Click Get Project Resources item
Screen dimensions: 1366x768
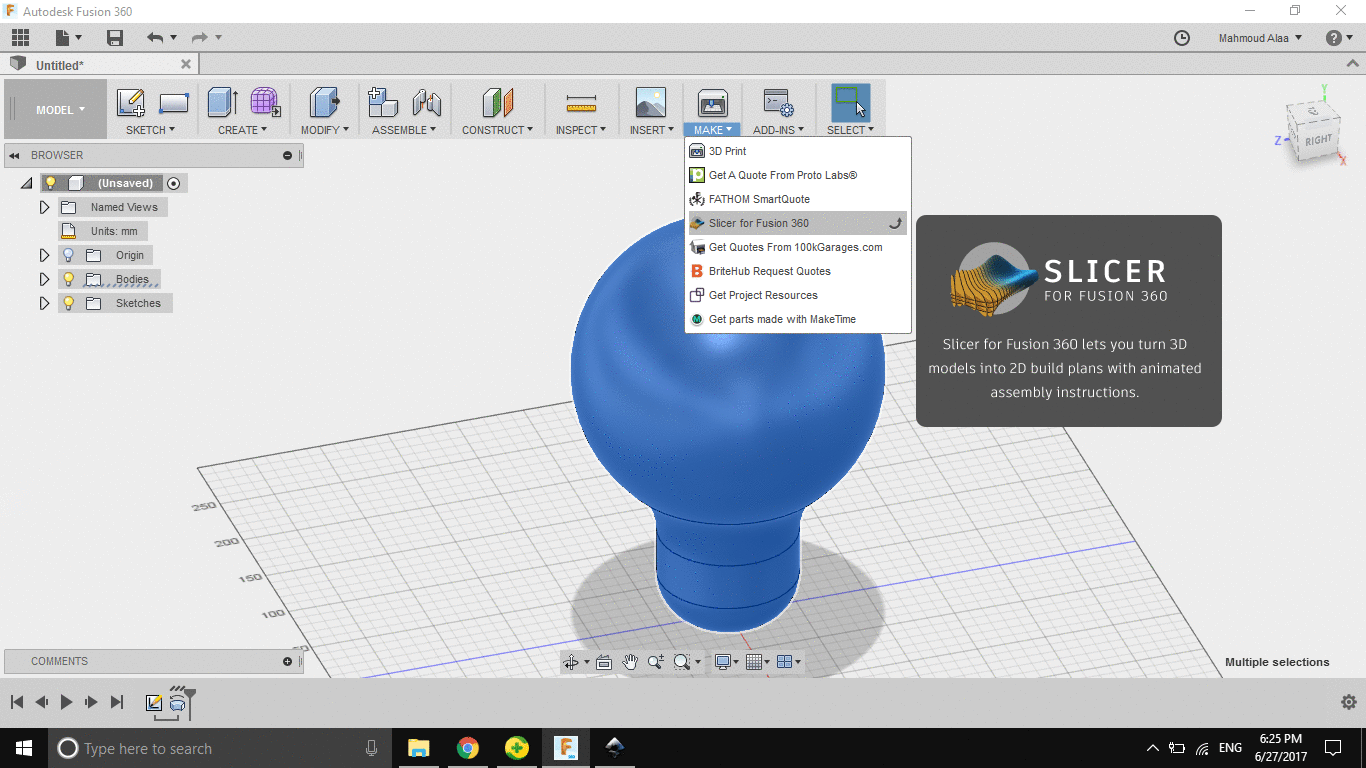coord(797,295)
